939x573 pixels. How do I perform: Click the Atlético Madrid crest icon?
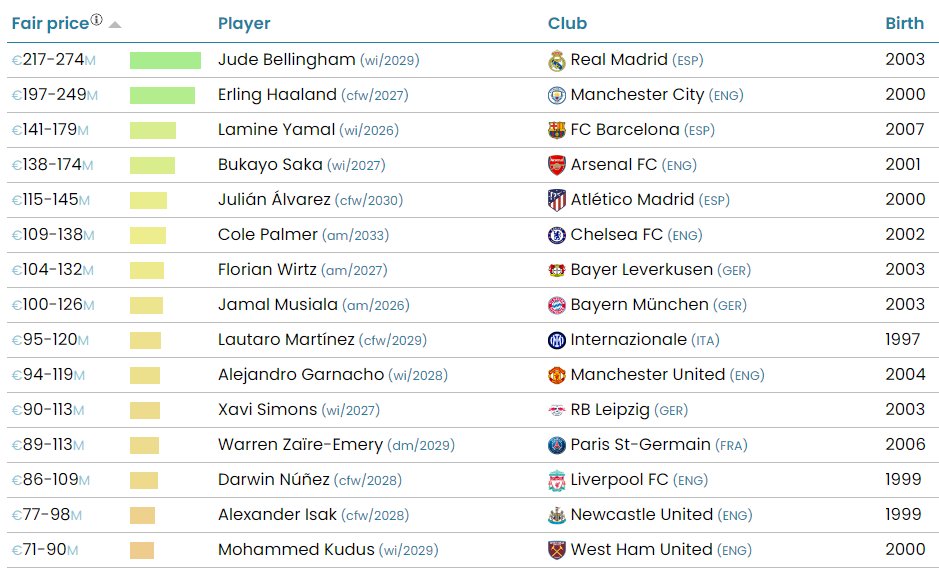click(x=556, y=200)
